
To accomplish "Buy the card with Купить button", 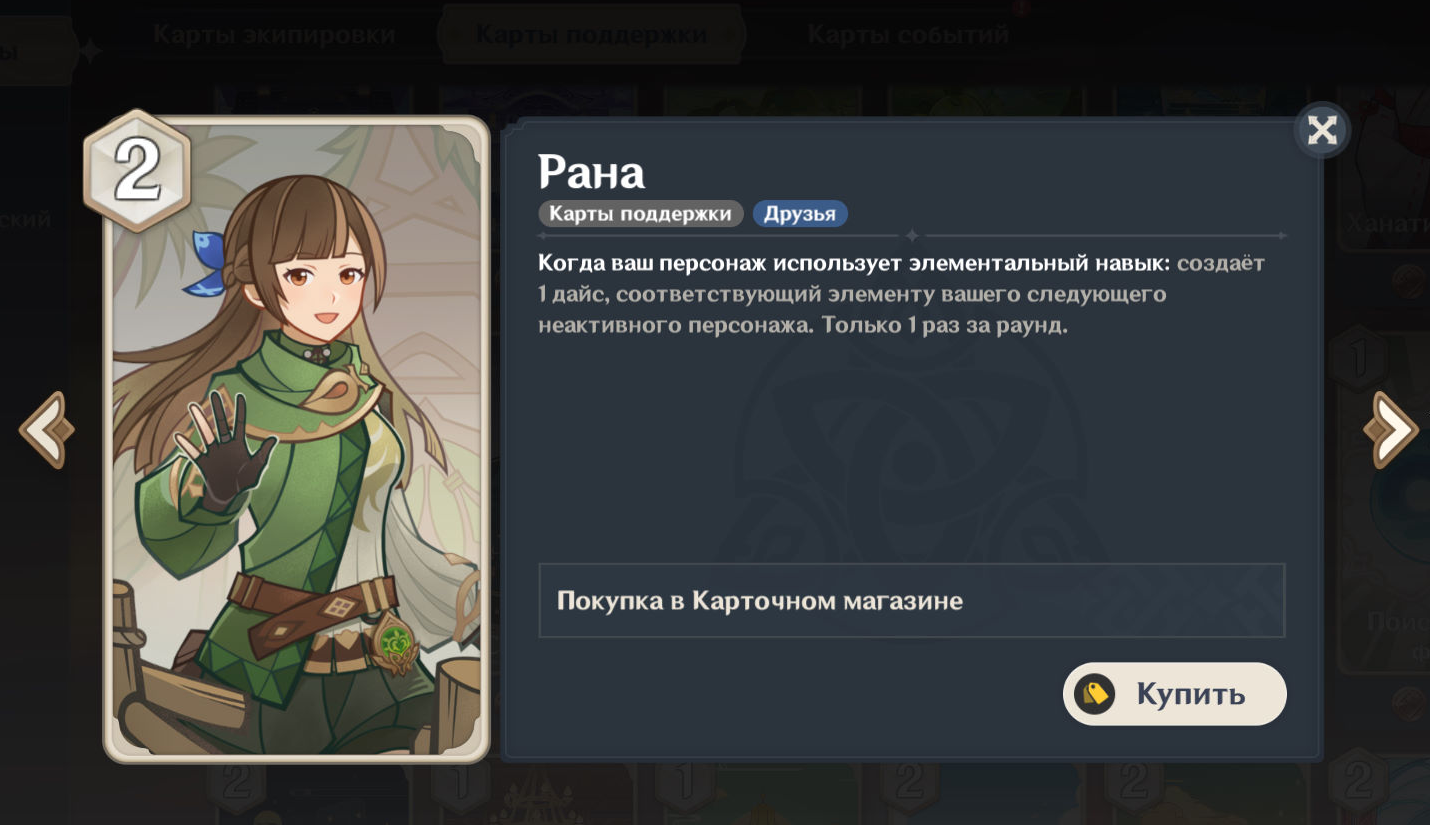I will pos(1174,694).
